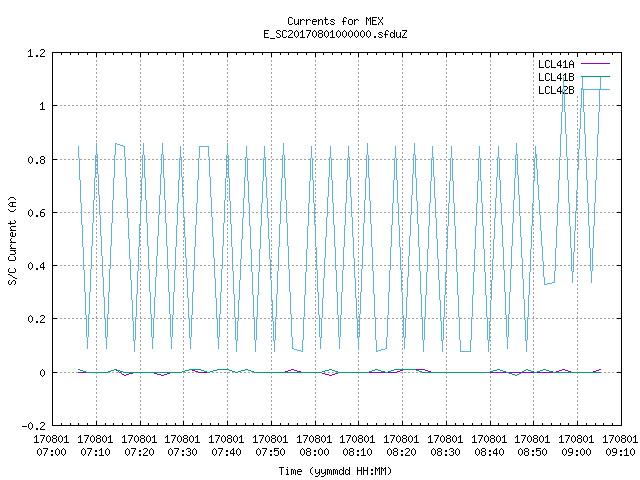Click the LCL42B plateau at 0.33 A after 08:50
Viewport: 640px width, 480px height.
[x=549, y=283]
